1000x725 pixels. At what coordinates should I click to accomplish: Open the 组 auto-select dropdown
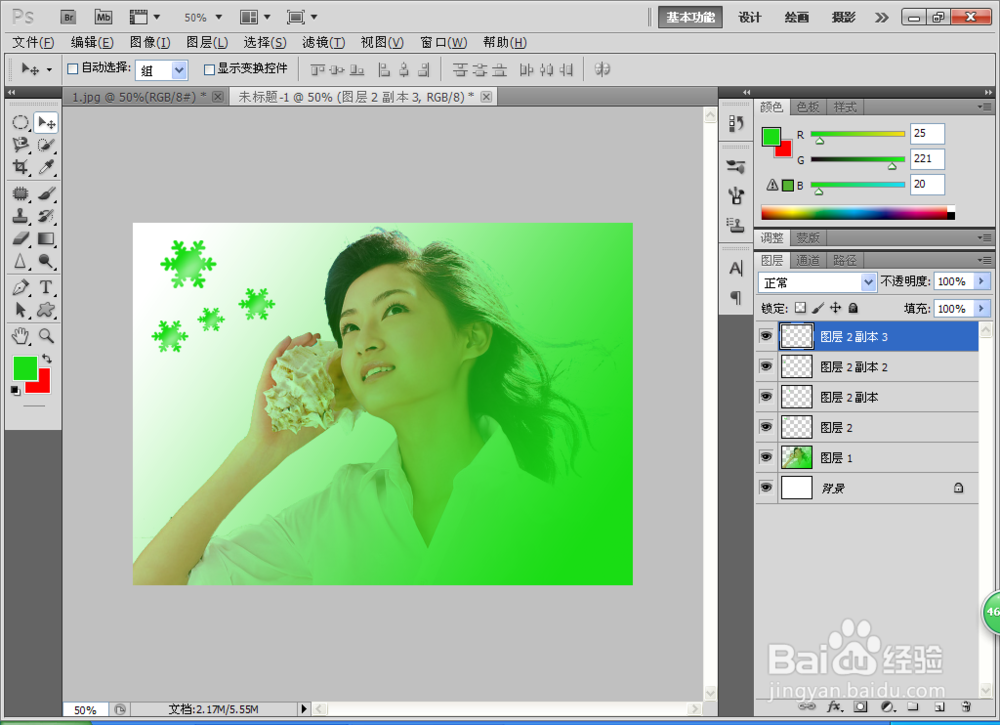coord(179,70)
